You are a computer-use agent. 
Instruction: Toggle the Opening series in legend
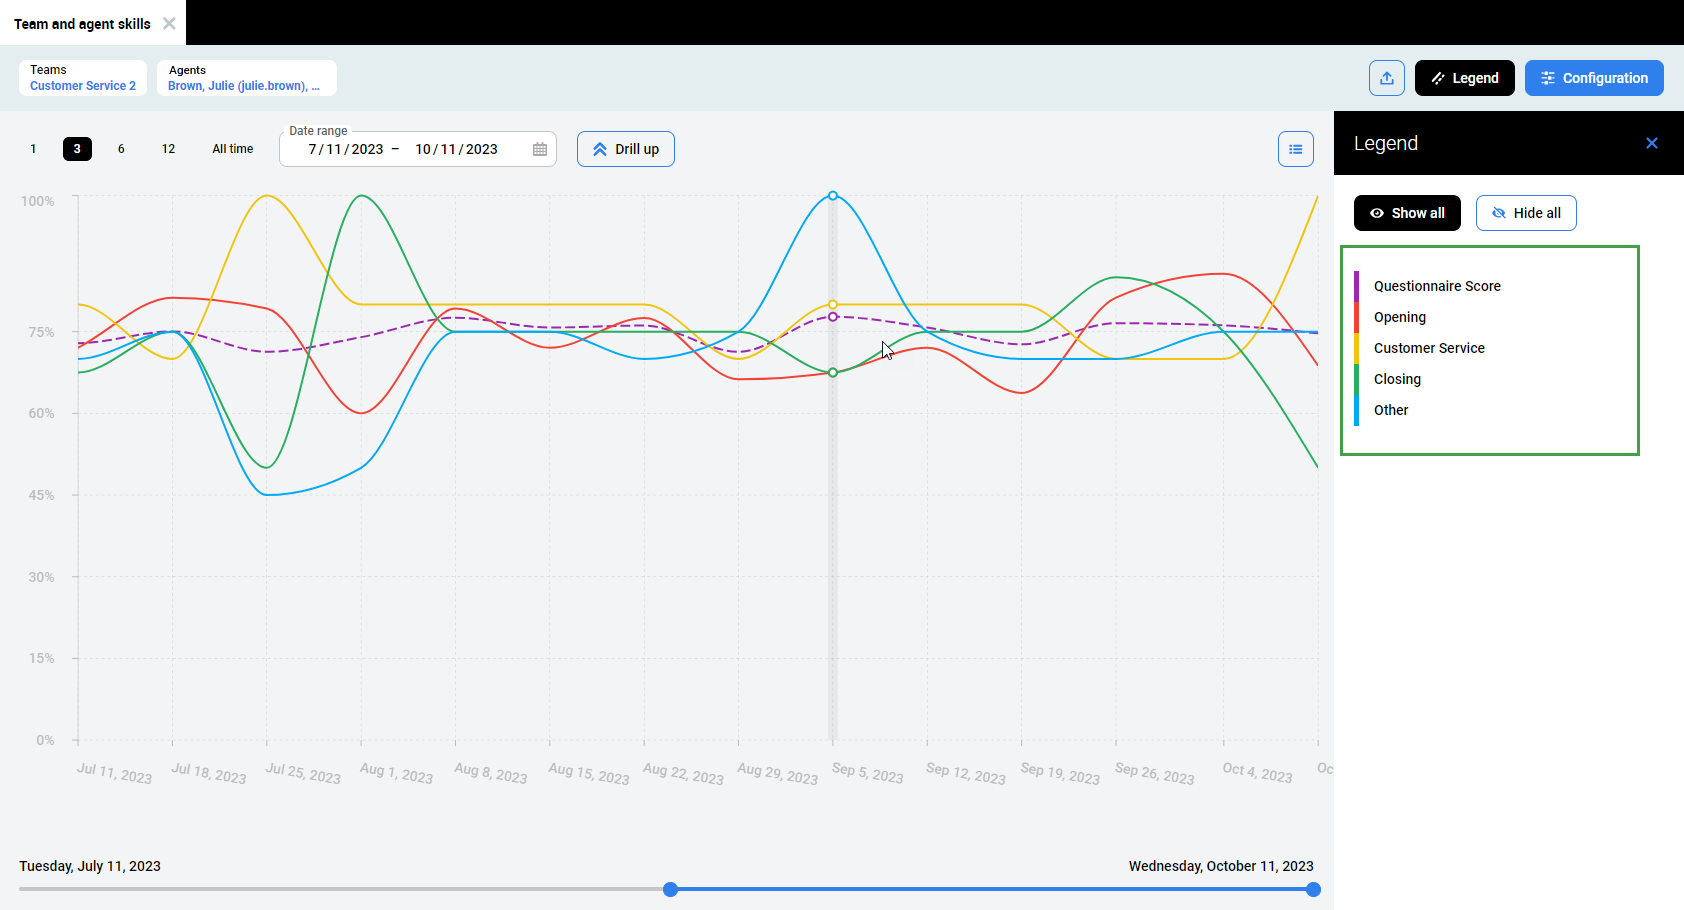tap(1400, 317)
